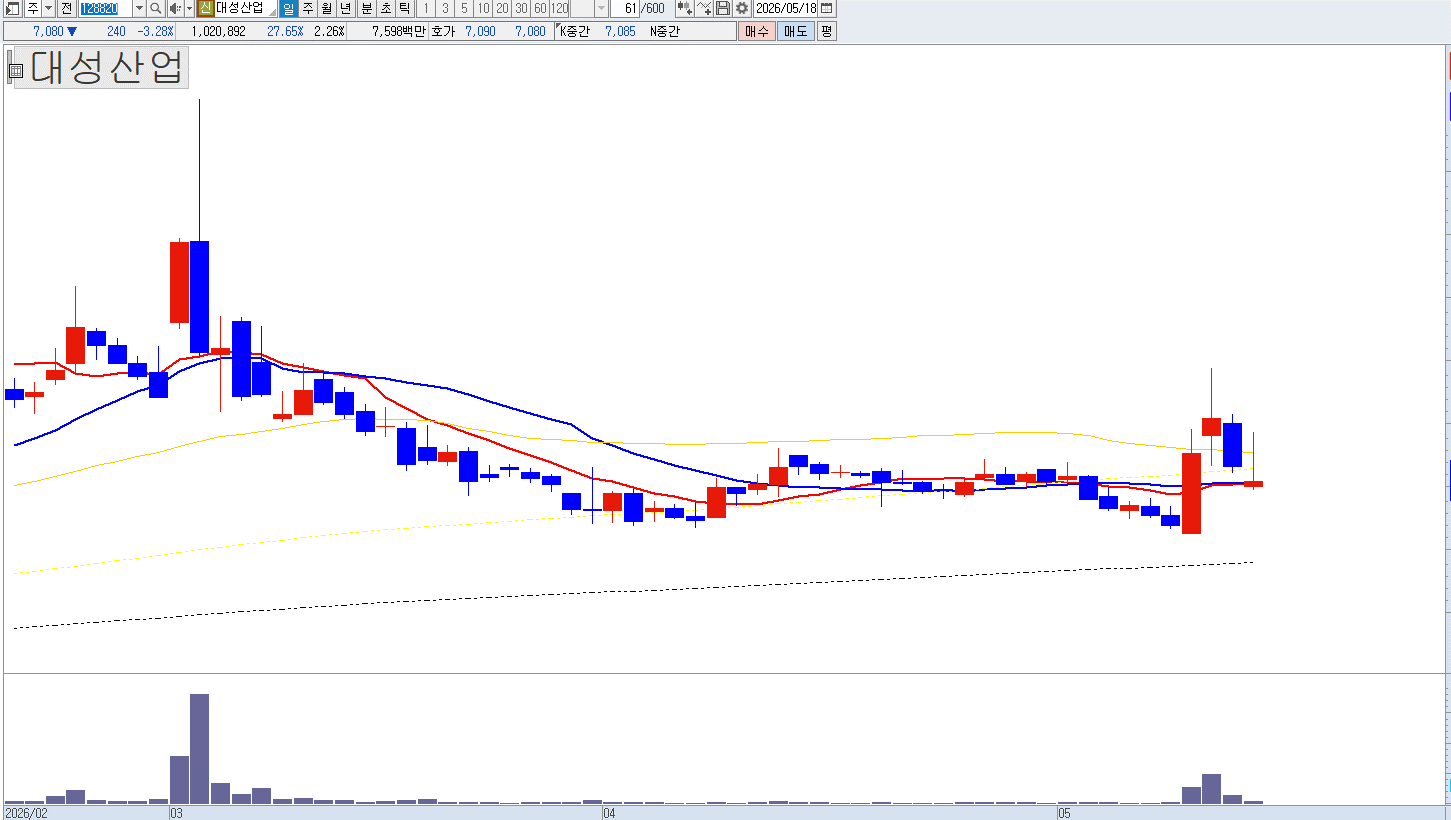Select interval 10 button
1451x820 pixels.
coord(483,8)
